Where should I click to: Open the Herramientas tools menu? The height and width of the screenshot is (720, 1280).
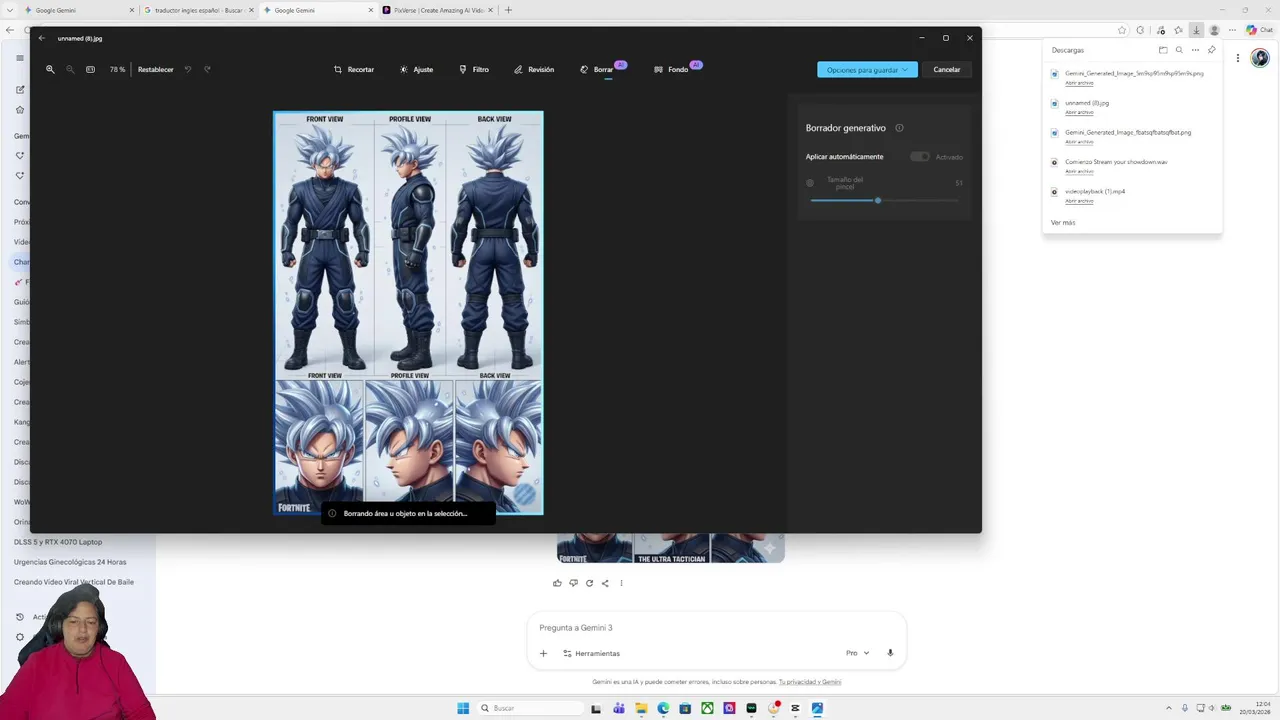click(x=591, y=653)
